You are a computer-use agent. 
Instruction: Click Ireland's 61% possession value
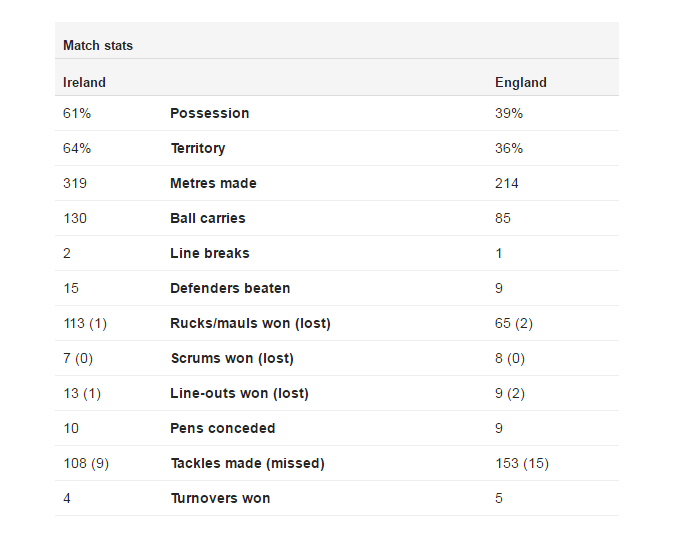(x=77, y=113)
